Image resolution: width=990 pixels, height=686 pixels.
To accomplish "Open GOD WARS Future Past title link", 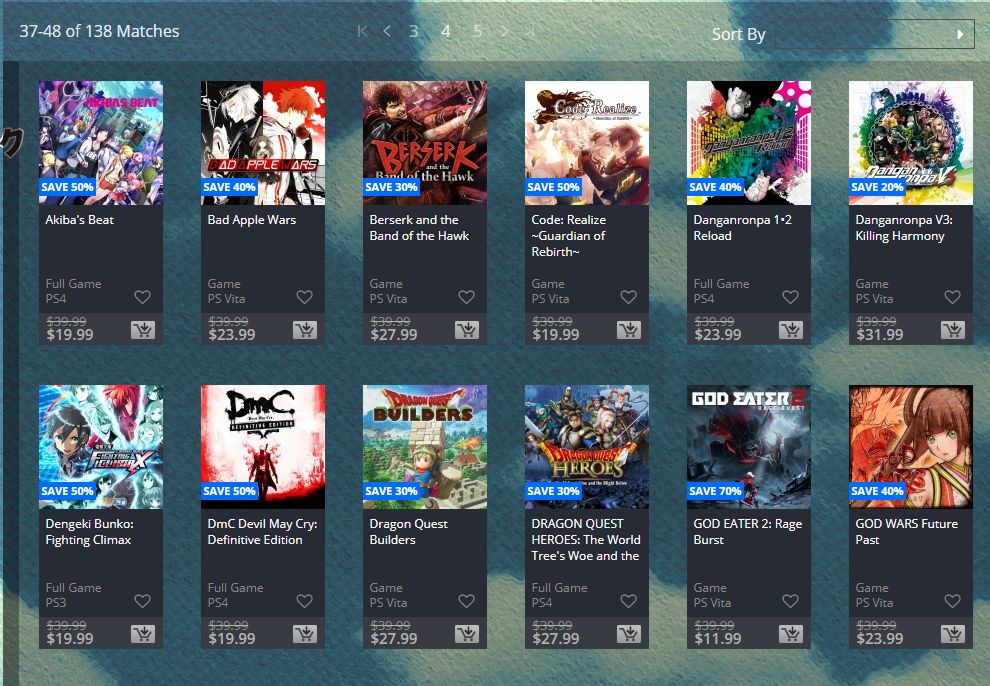I will (x=906, y=532).
